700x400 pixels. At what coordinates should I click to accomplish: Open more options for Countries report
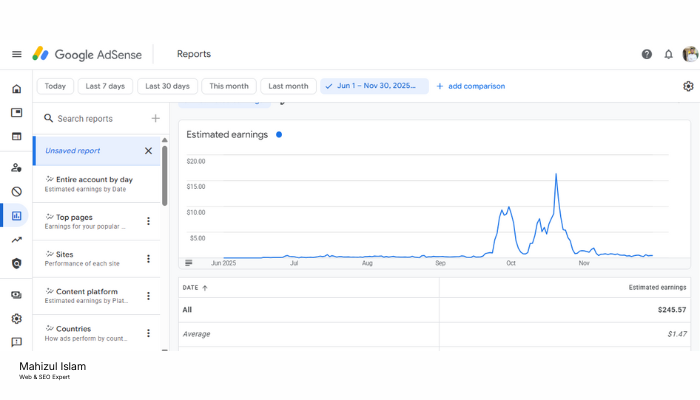[x=148, y=333]
